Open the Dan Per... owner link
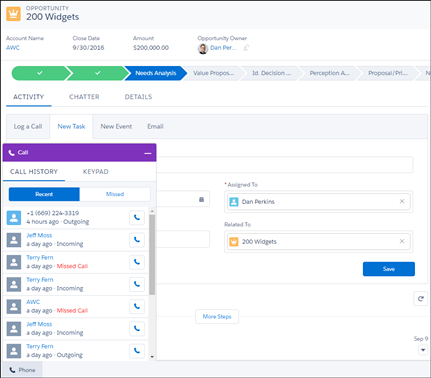The height and width of the screenshot is (378, 431). pos(223,48)
